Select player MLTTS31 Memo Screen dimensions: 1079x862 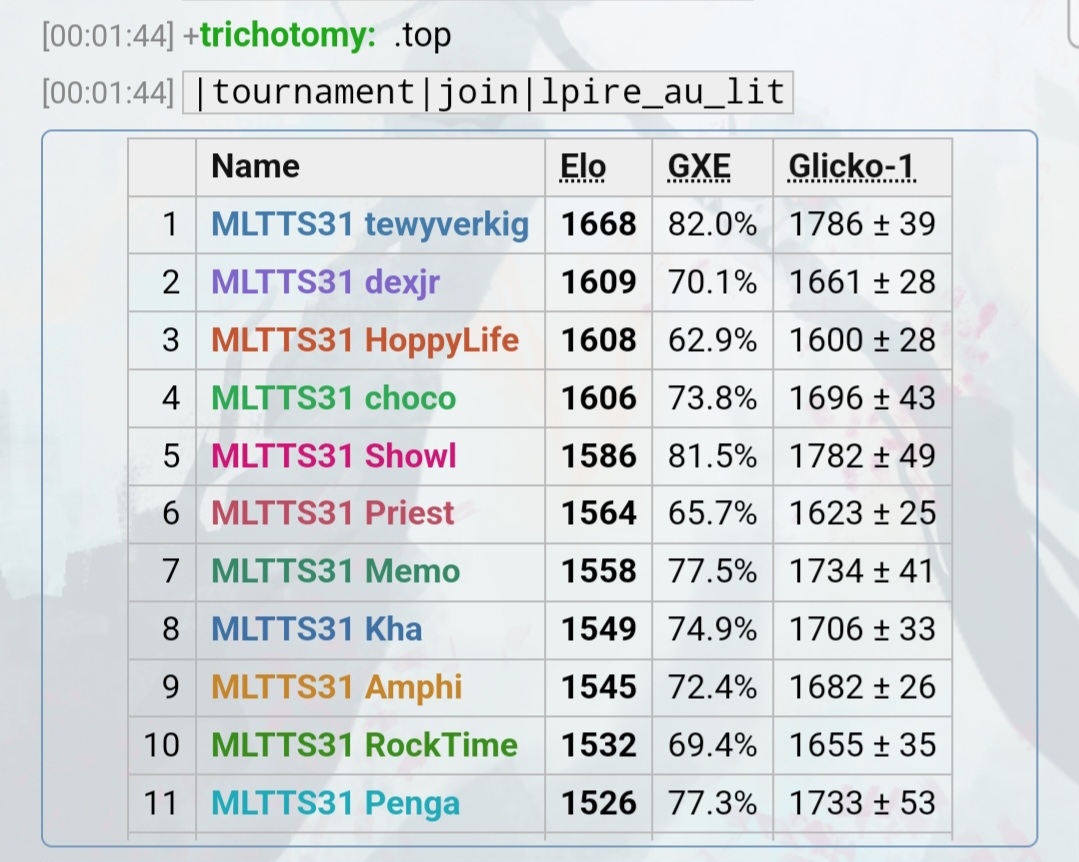(x=336, y=571)
